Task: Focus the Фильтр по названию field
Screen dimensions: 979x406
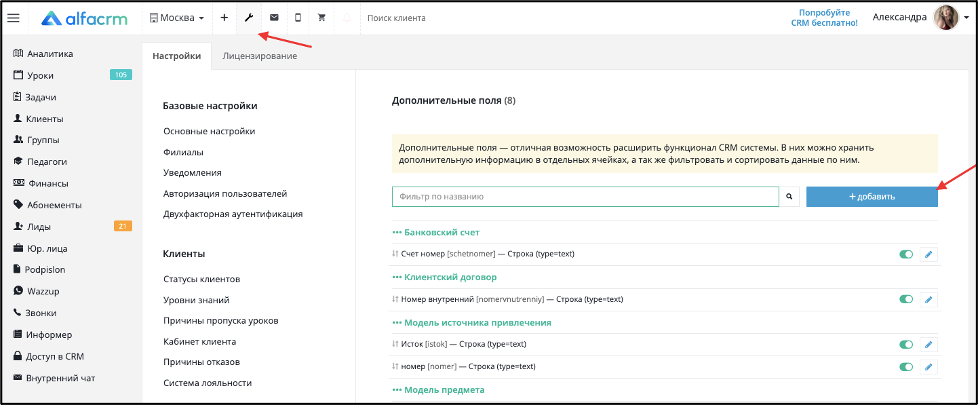Action: tap(586, 196)
